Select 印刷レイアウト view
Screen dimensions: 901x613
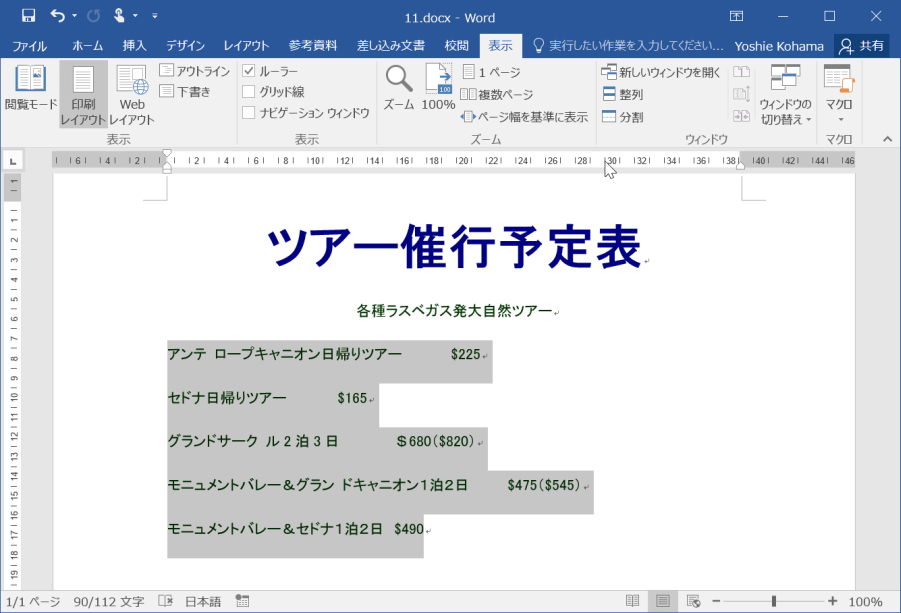point(83,95)
